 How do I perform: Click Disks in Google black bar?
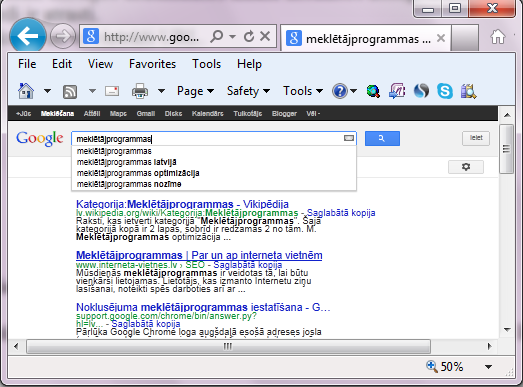[173, 113]
